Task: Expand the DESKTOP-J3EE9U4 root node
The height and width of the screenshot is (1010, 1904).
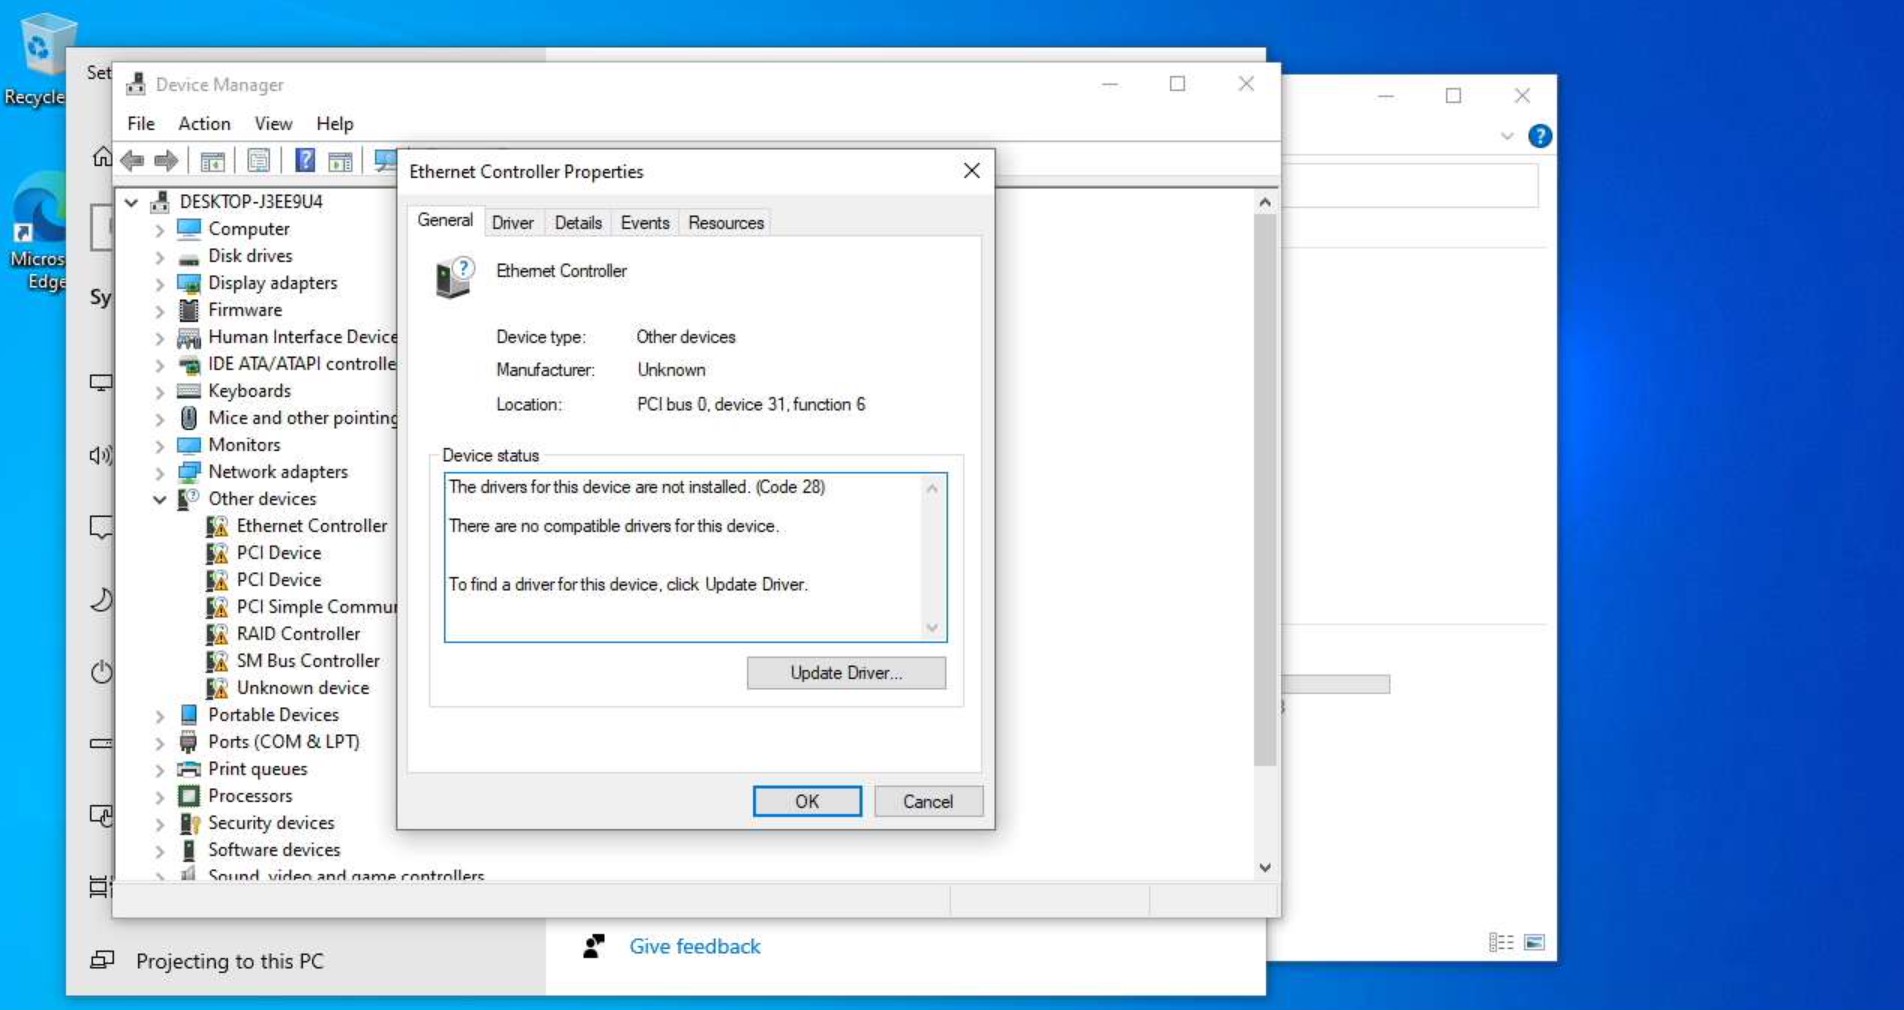Action: tap(132, 201)
